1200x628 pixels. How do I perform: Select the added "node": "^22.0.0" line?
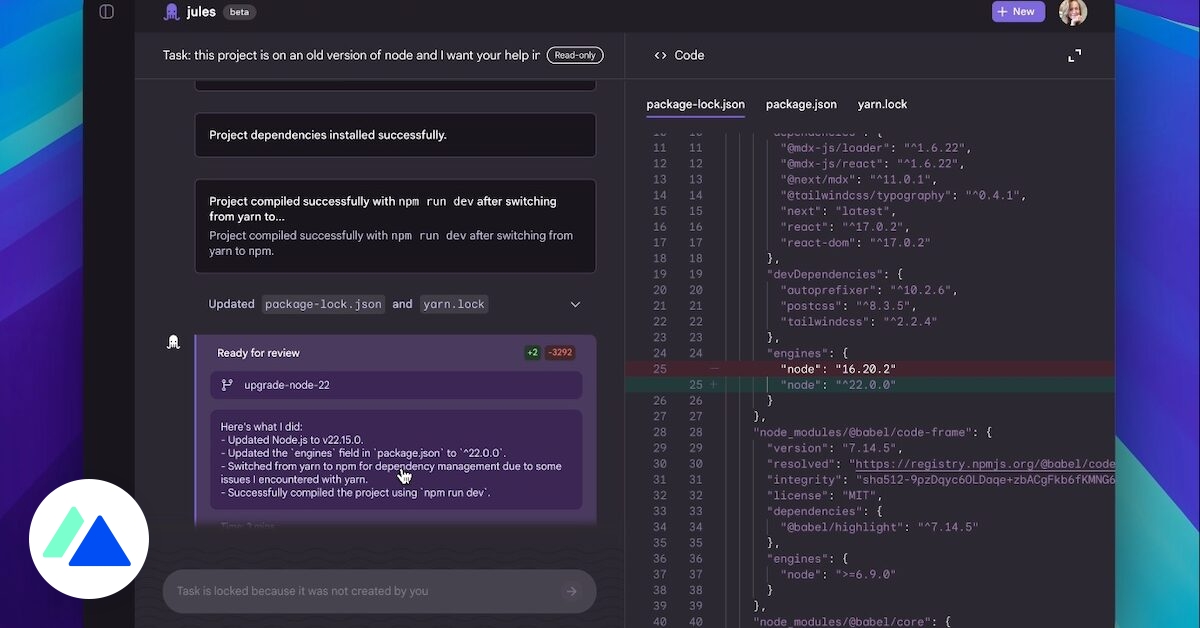(870, 385)
